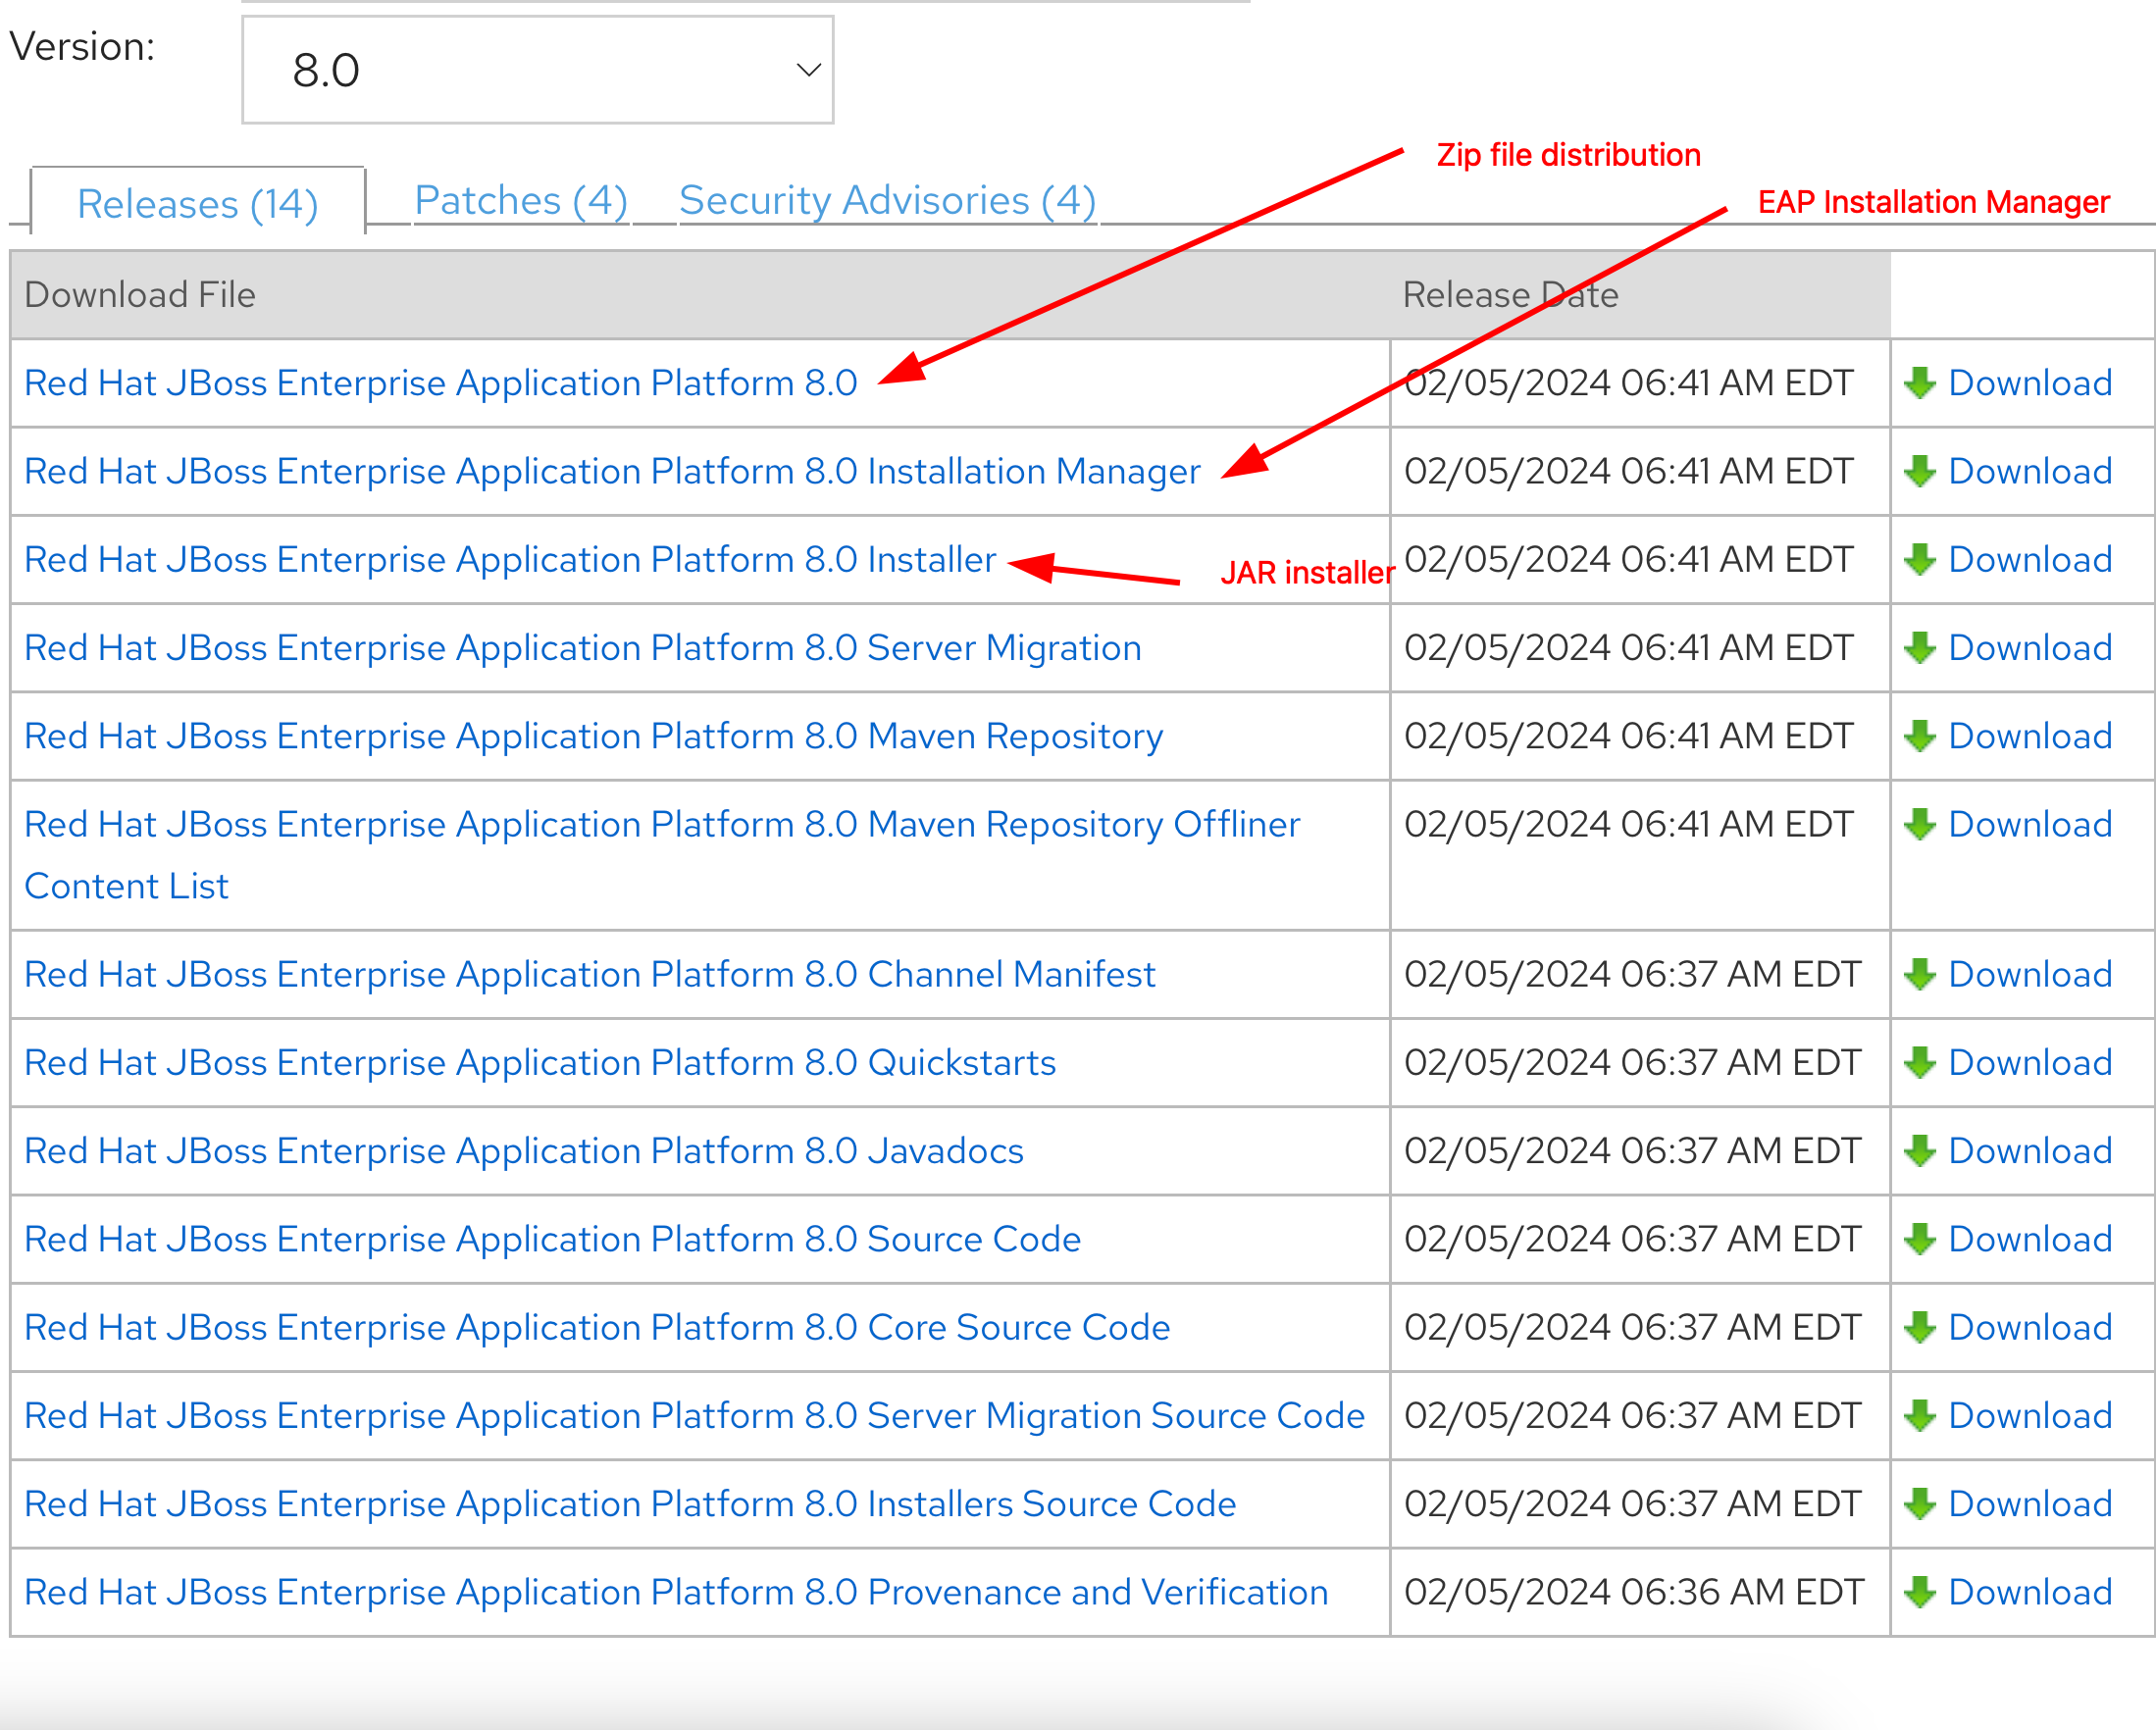Click the download icon for EAP 8.0 zip distribution

pos(1921,383)
